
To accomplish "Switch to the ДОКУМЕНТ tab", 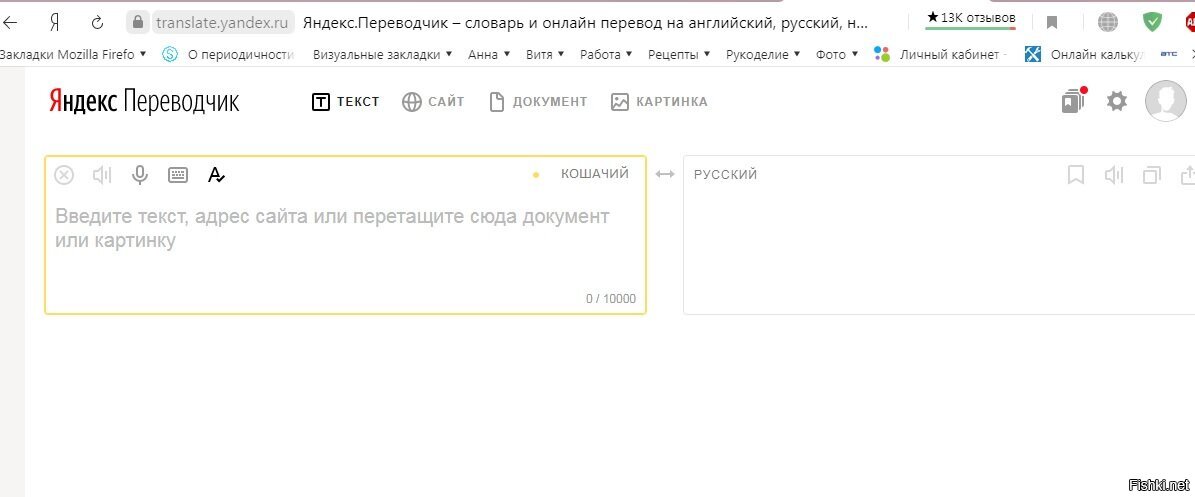I will 538,101.
